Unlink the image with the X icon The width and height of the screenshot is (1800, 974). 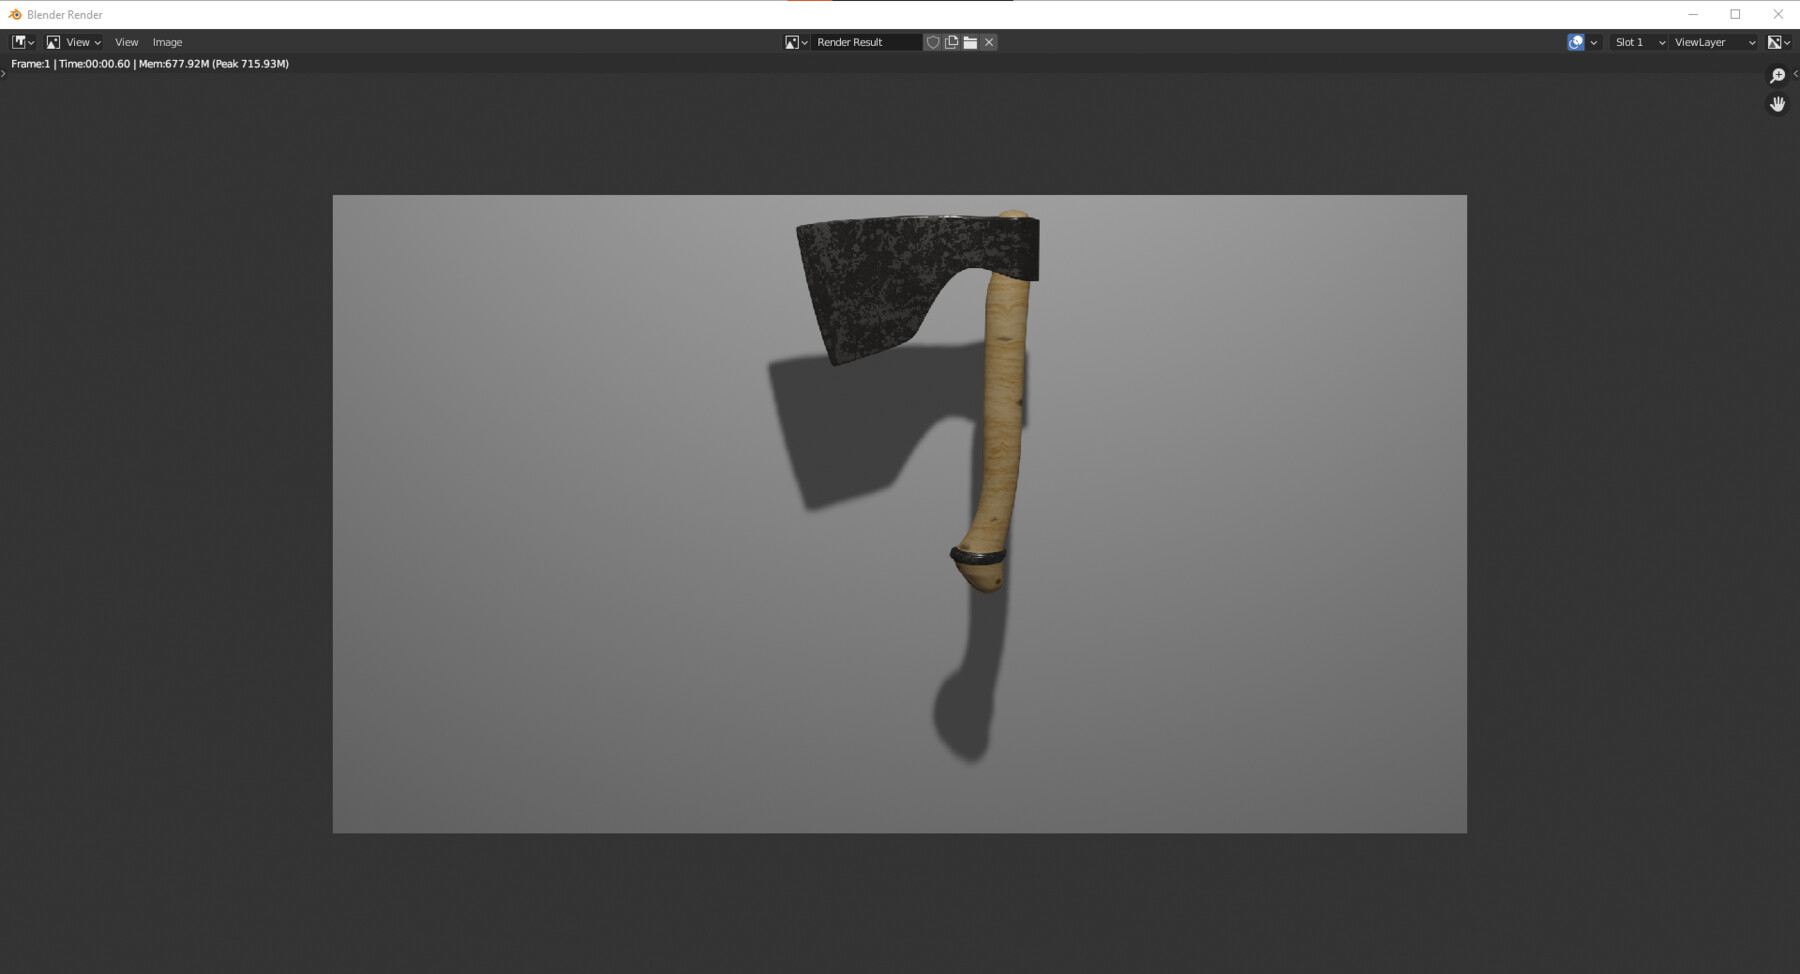(x=988, y=42)
